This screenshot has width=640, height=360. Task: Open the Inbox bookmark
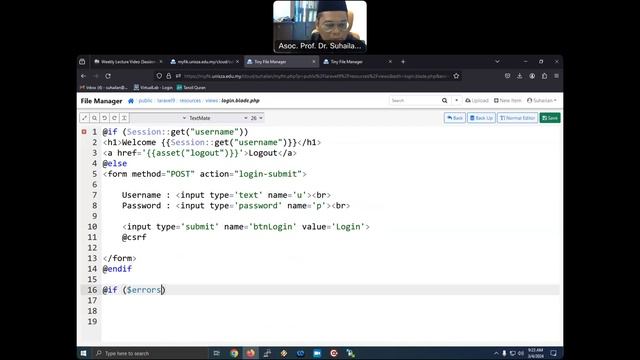(x=104, y=87)
